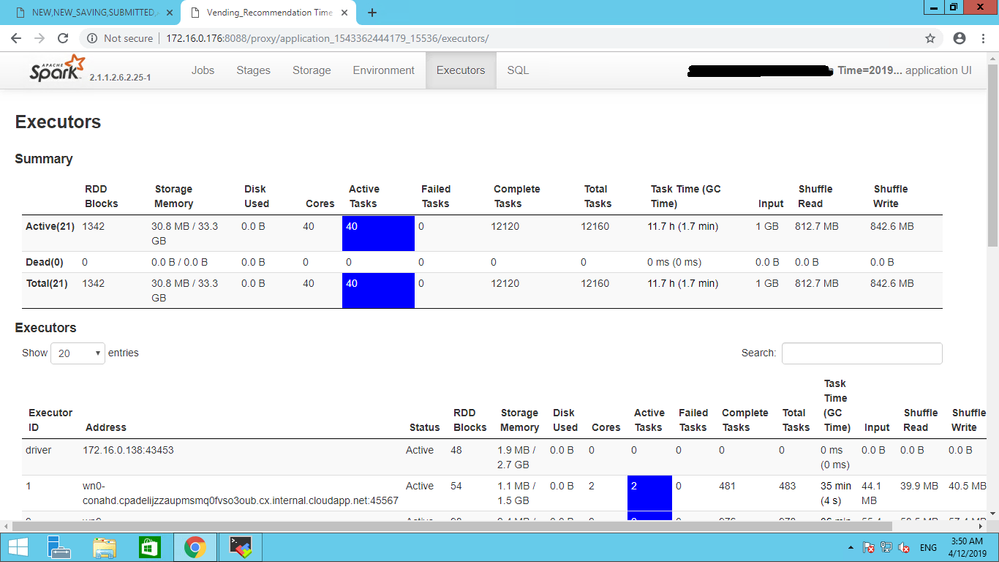The height and width of the screenshot is (562, 999).
Task: Reload the page with the refresh icon
Action: point(63,38)
